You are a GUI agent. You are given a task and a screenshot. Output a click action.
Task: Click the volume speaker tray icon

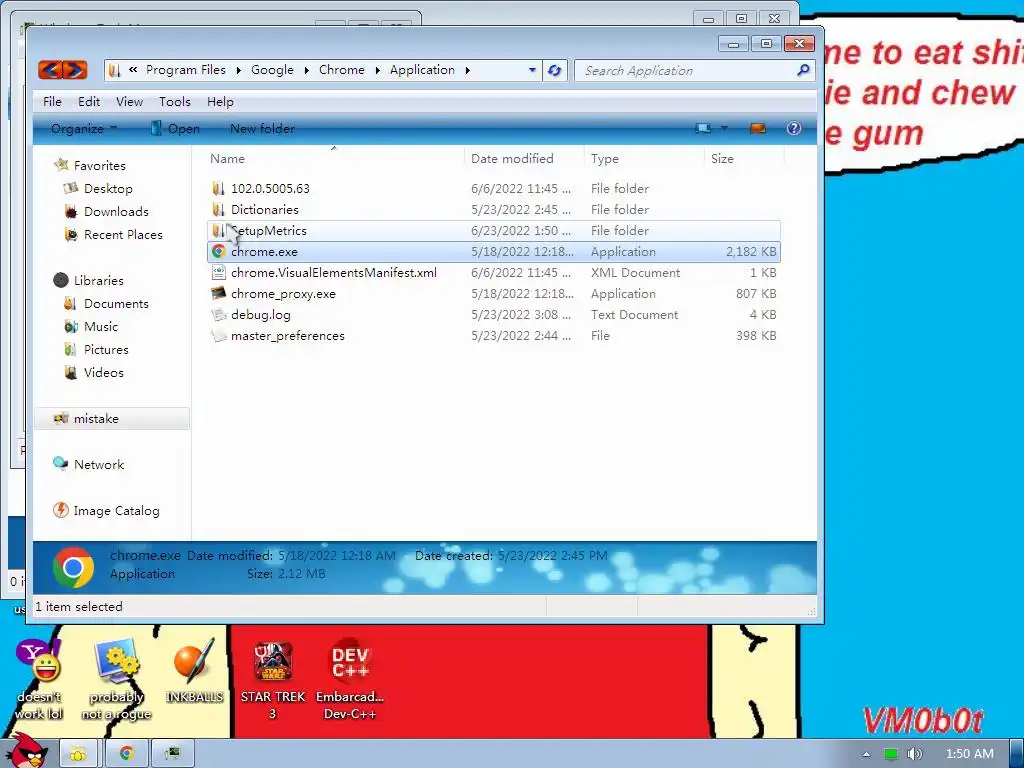click(x=914, y=754)
